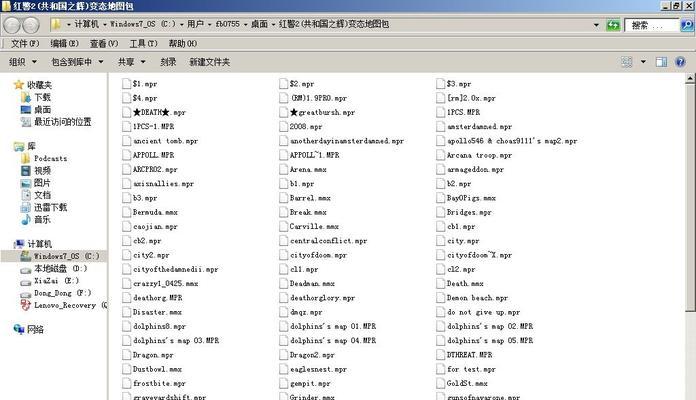Screen dimensions: 696x400
Task: Toggle the preview pane icon
Action: [x=661, y=62]
